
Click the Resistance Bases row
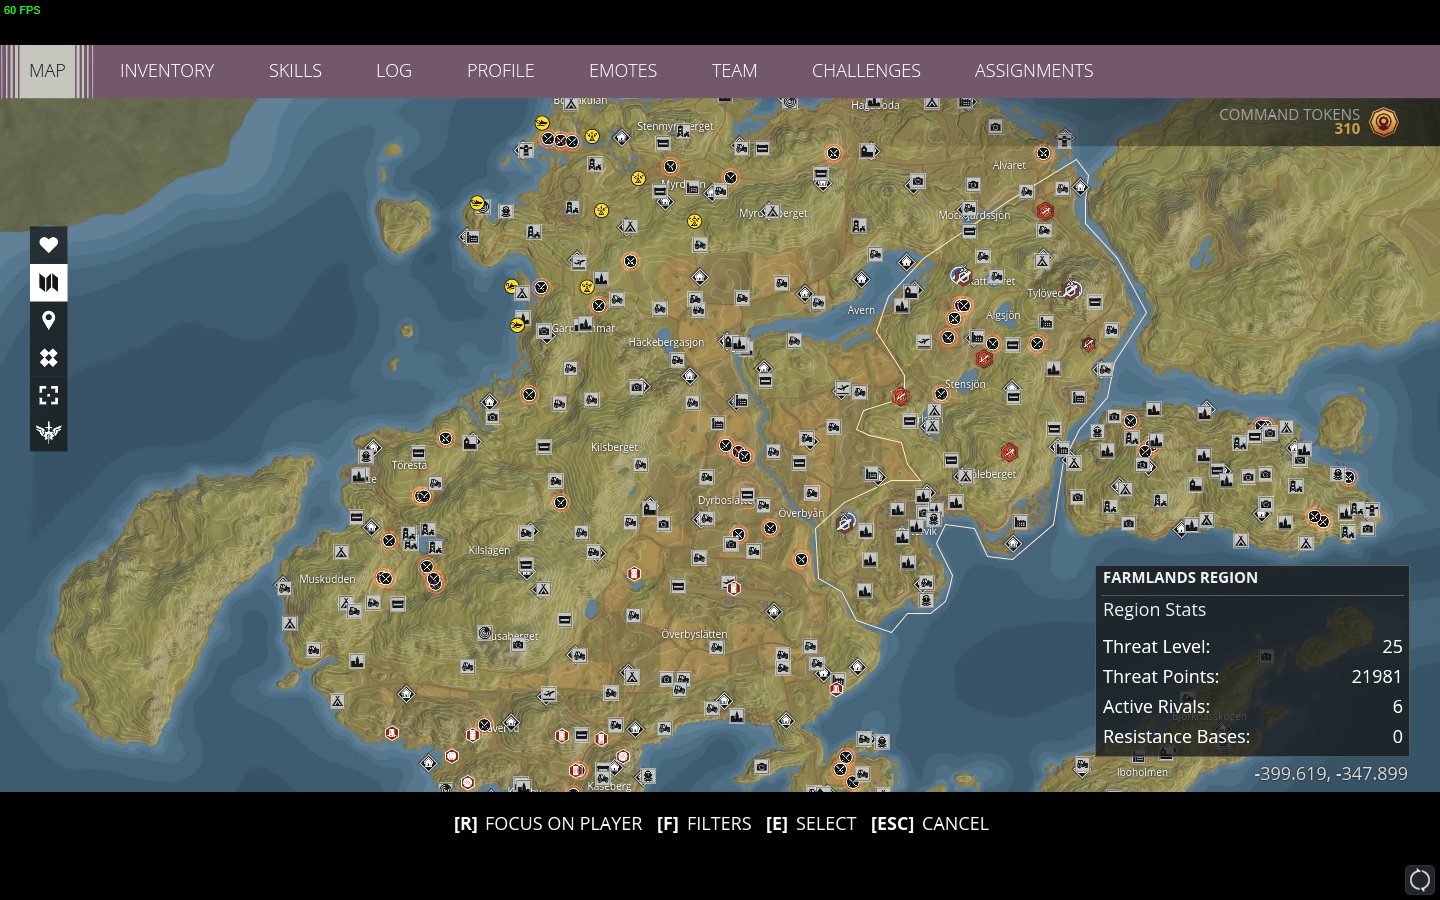[1252, 737]
